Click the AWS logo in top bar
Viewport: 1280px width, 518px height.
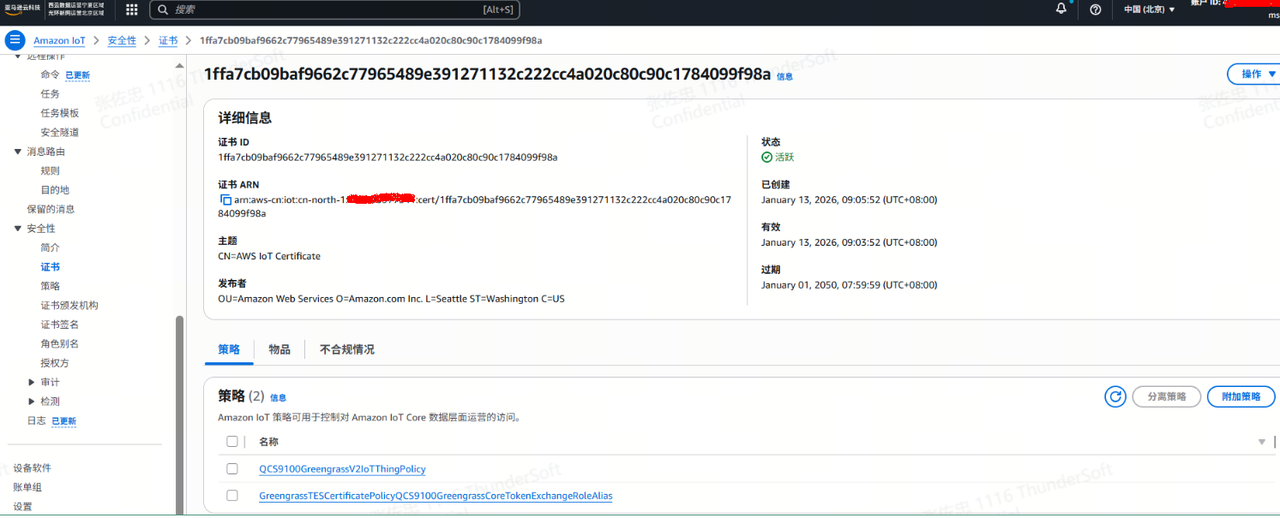[21, 9]
